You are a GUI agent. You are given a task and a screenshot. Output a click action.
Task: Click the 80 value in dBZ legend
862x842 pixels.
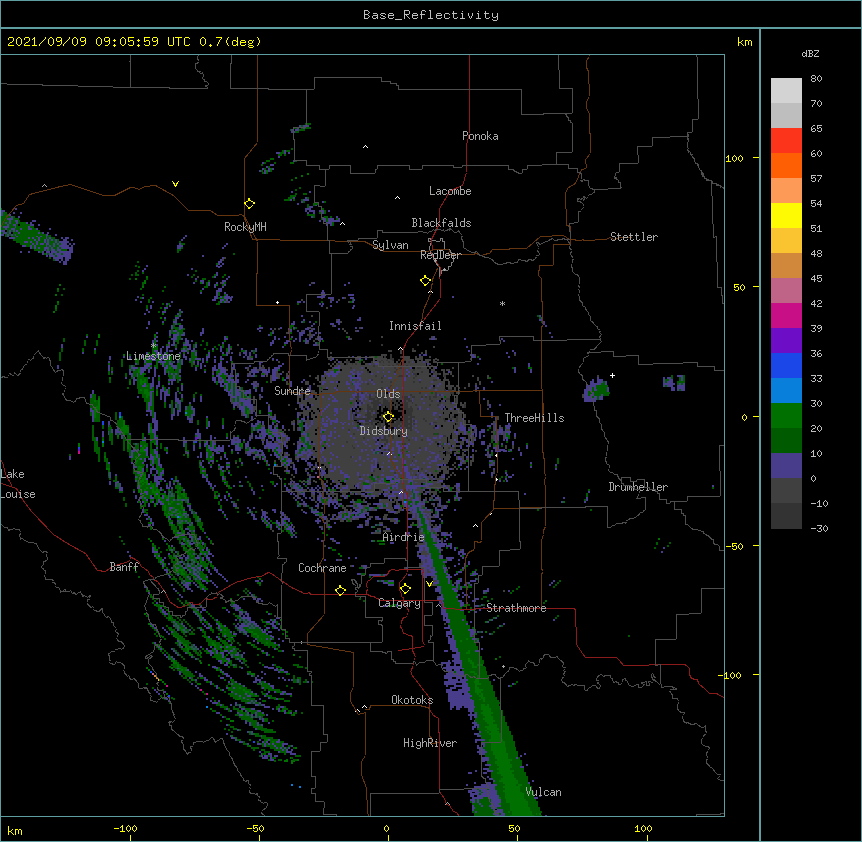pyautogui.click(x=816, y=79)
